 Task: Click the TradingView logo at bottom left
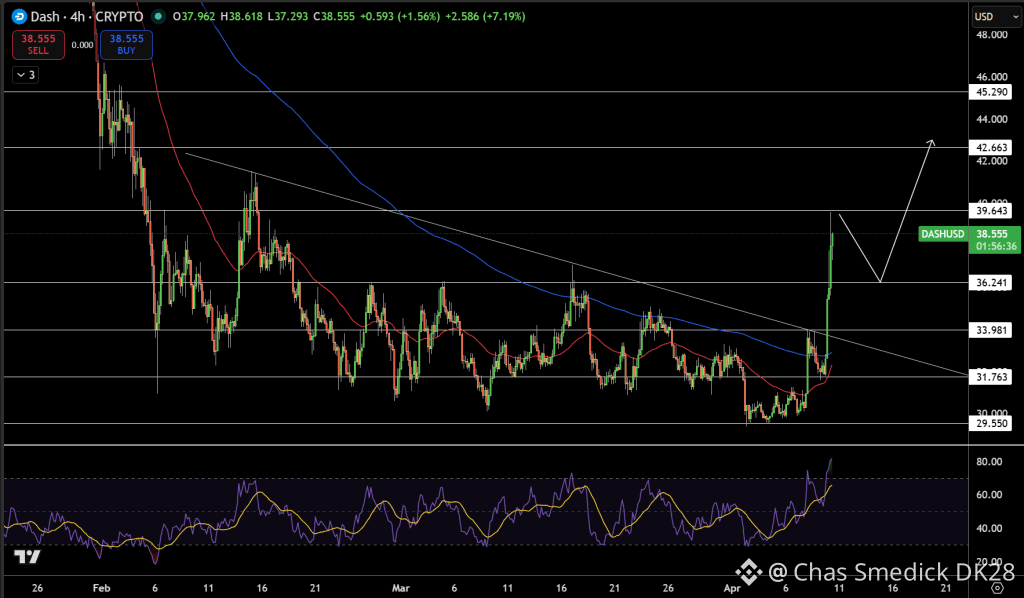click(27, 557)
